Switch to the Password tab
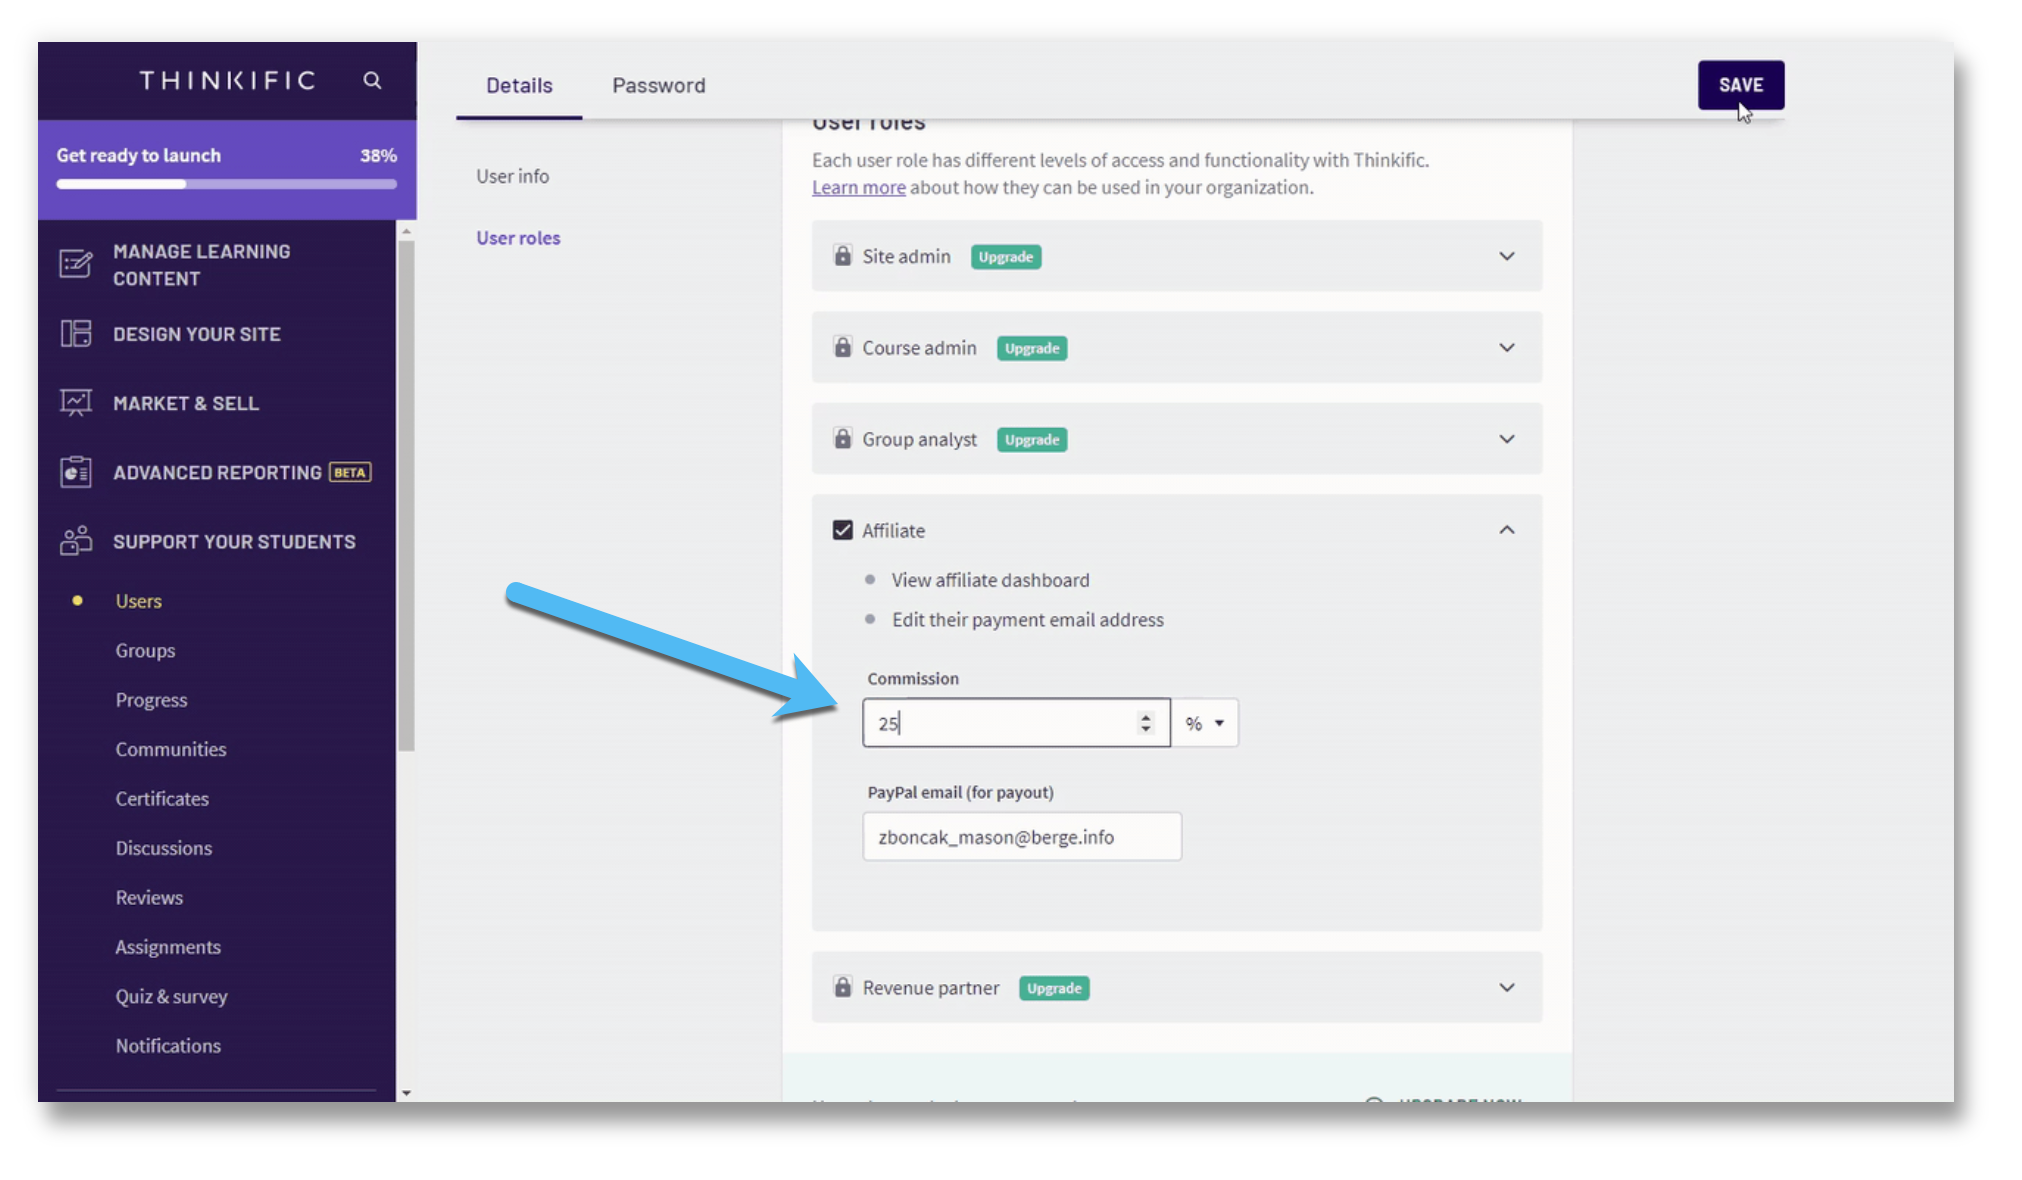Viewport: 2022px width, 1180px height. [x=659, y=84]
